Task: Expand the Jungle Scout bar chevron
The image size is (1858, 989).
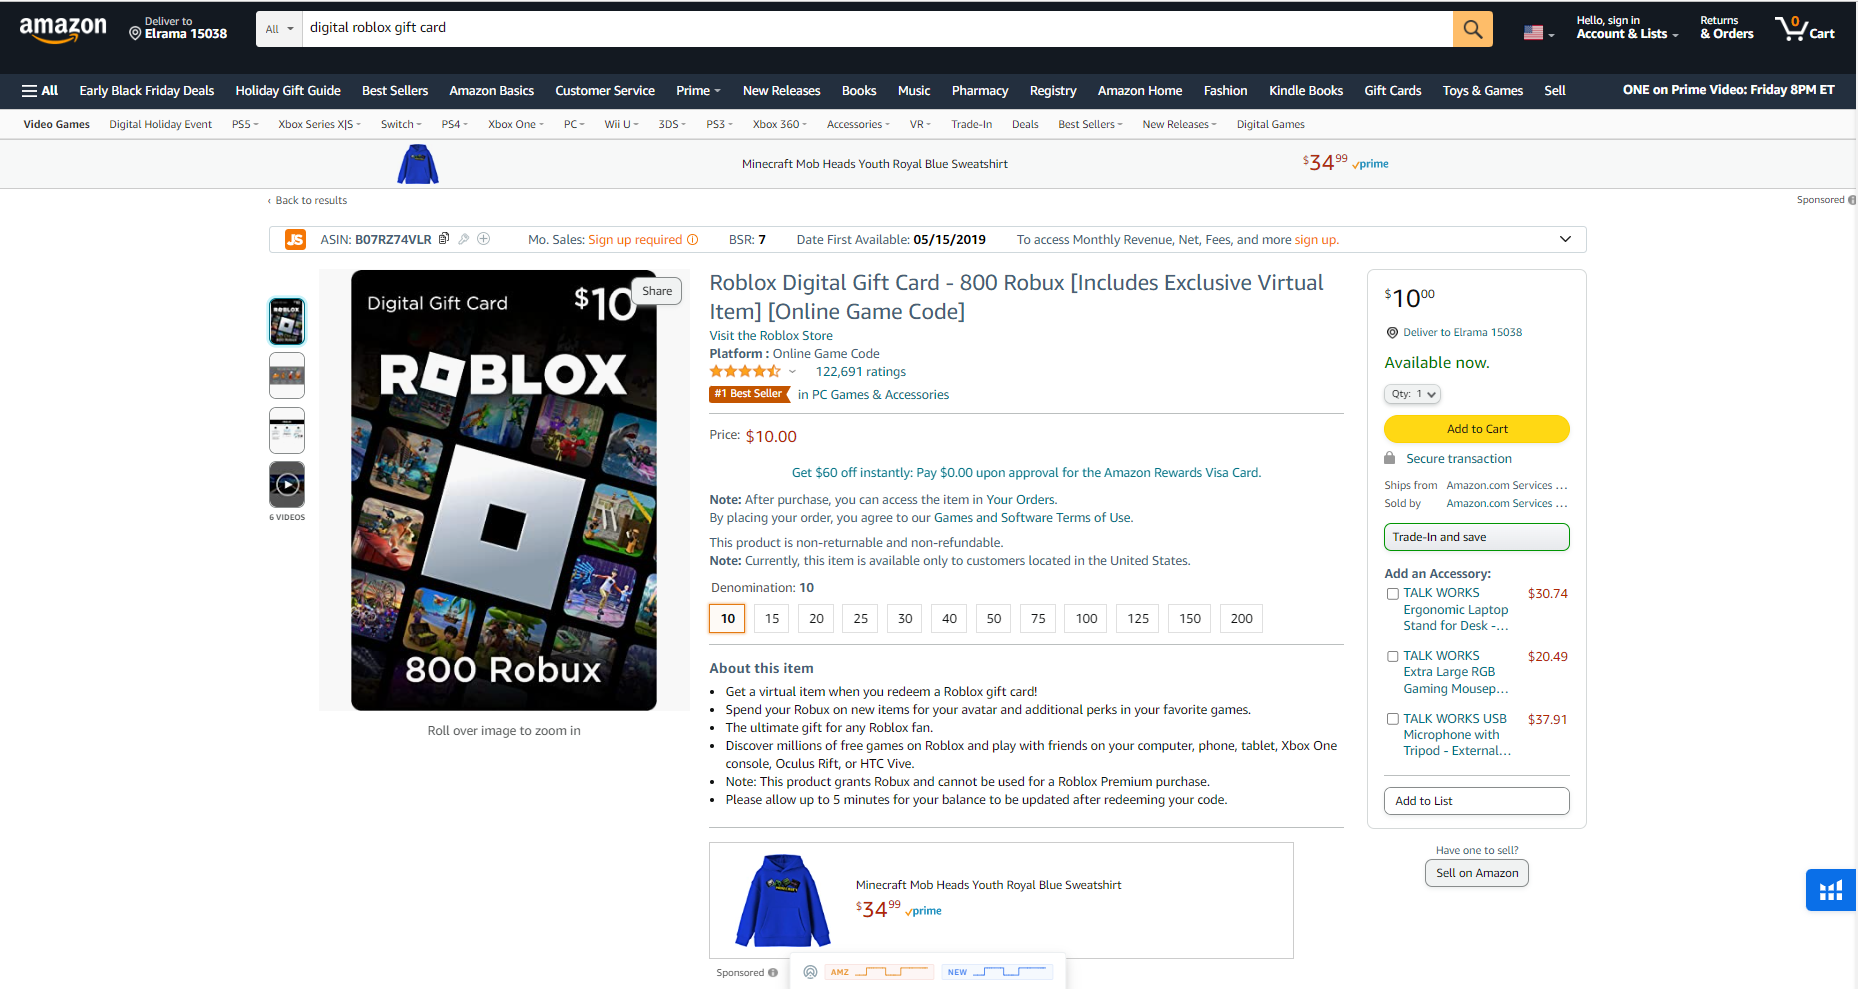Action: click(x=1565, y=239)
